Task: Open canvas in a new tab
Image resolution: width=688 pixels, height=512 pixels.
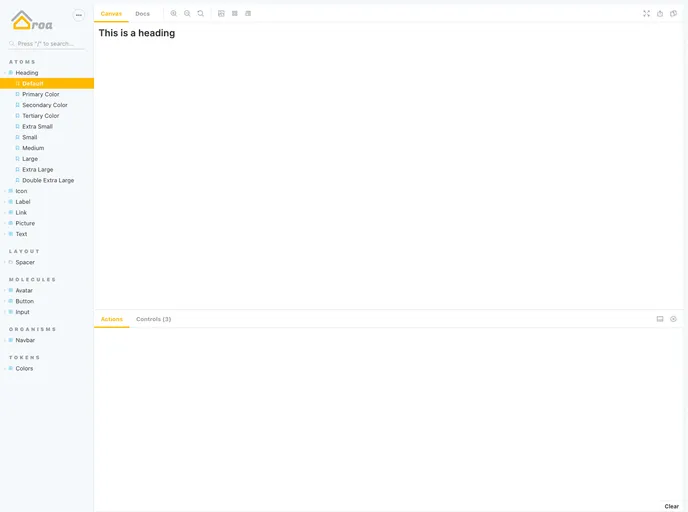Action: click(660, 14)
